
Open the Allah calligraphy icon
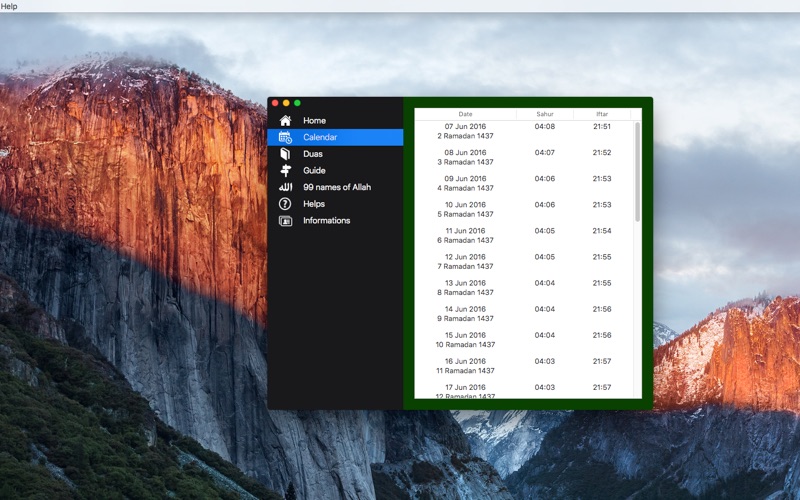(285, 187)
